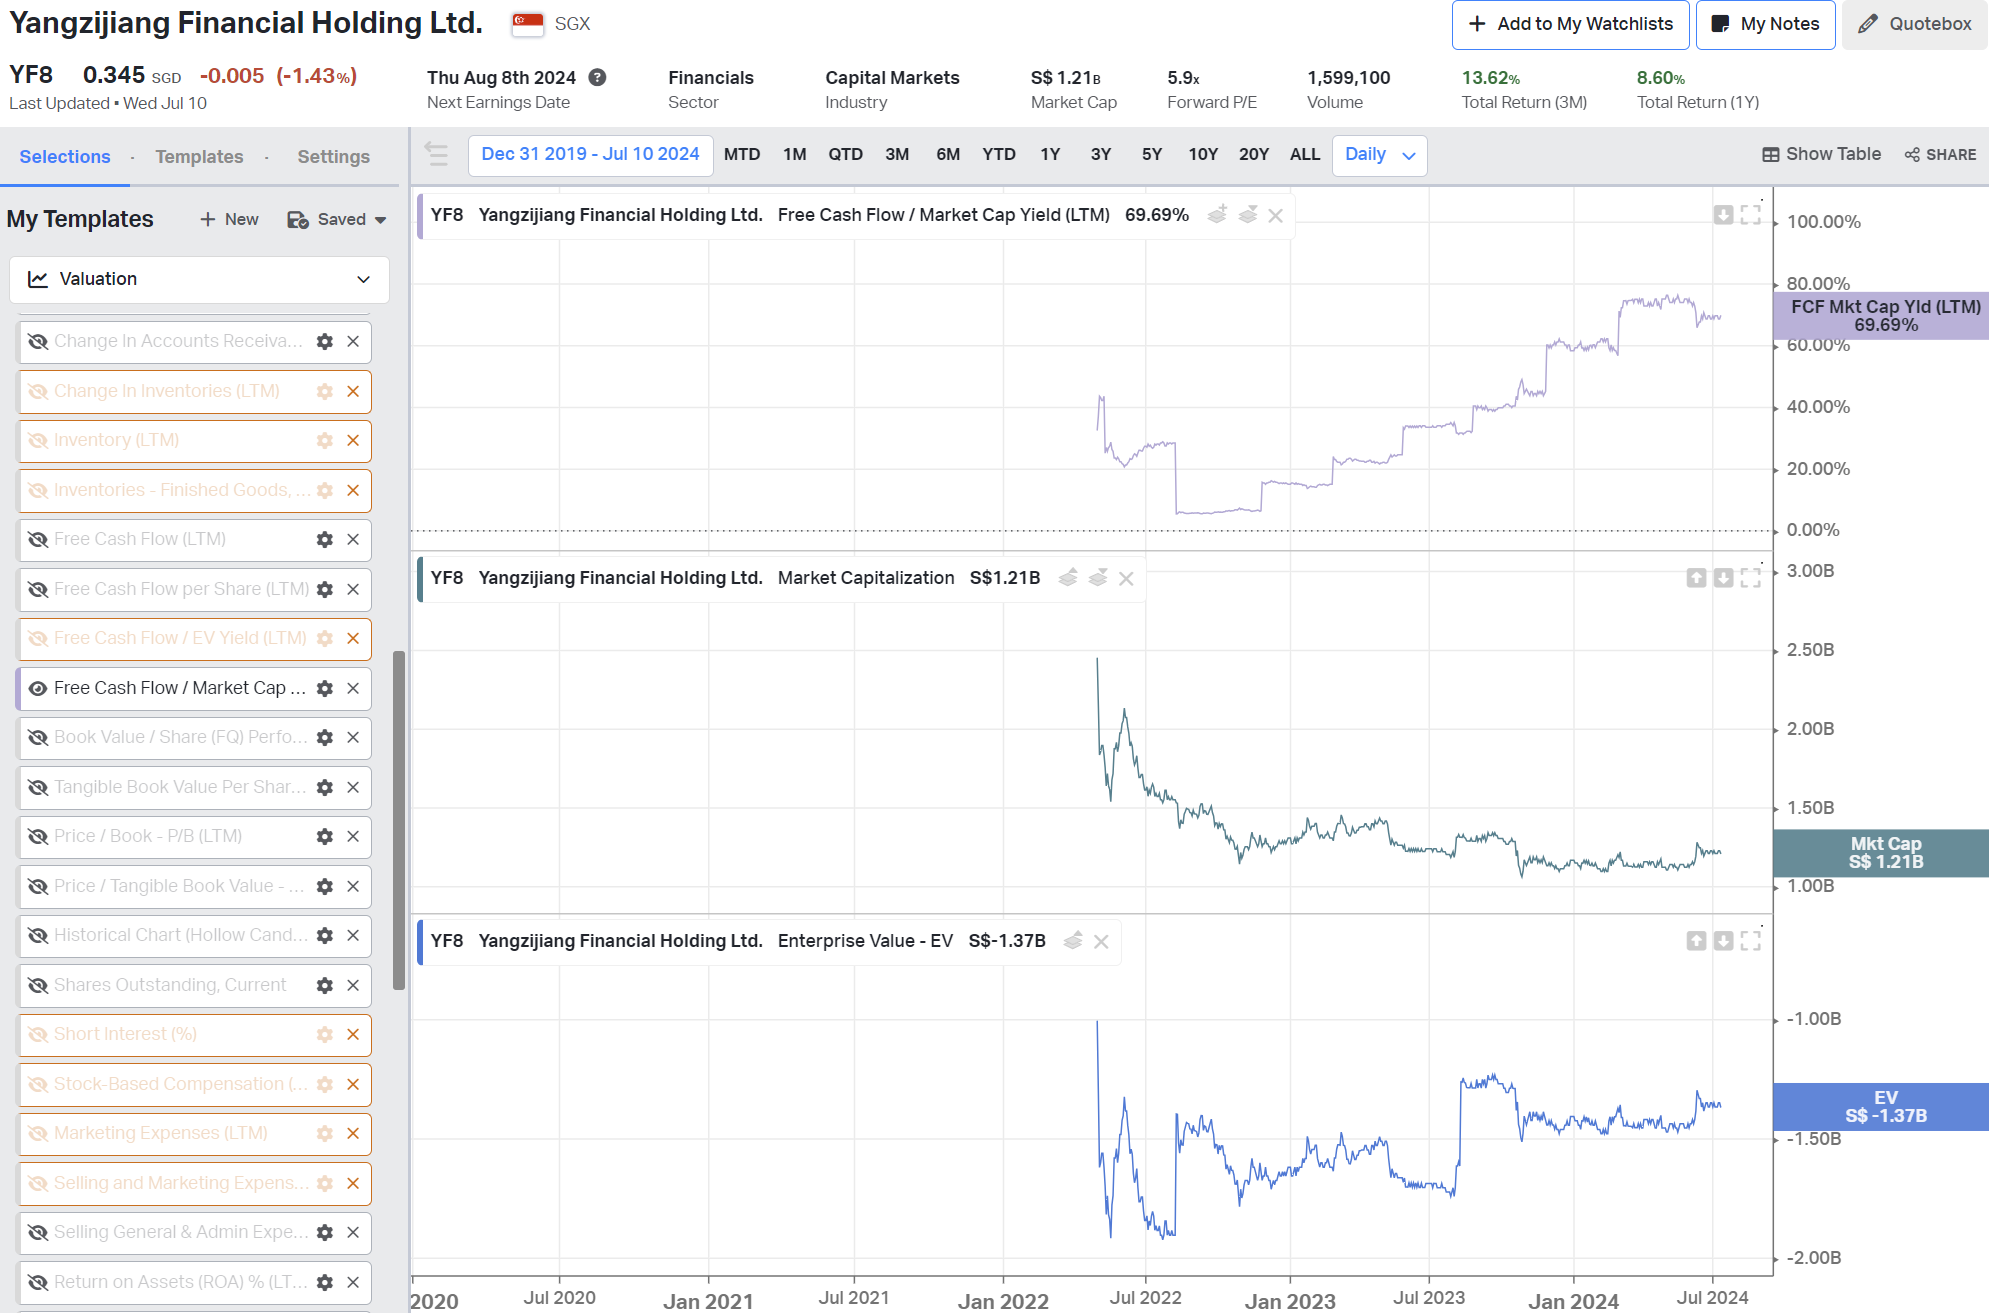1989x1313 pixels.
Task: Open gear for Historical Chart row
Action: pos(325,936)
